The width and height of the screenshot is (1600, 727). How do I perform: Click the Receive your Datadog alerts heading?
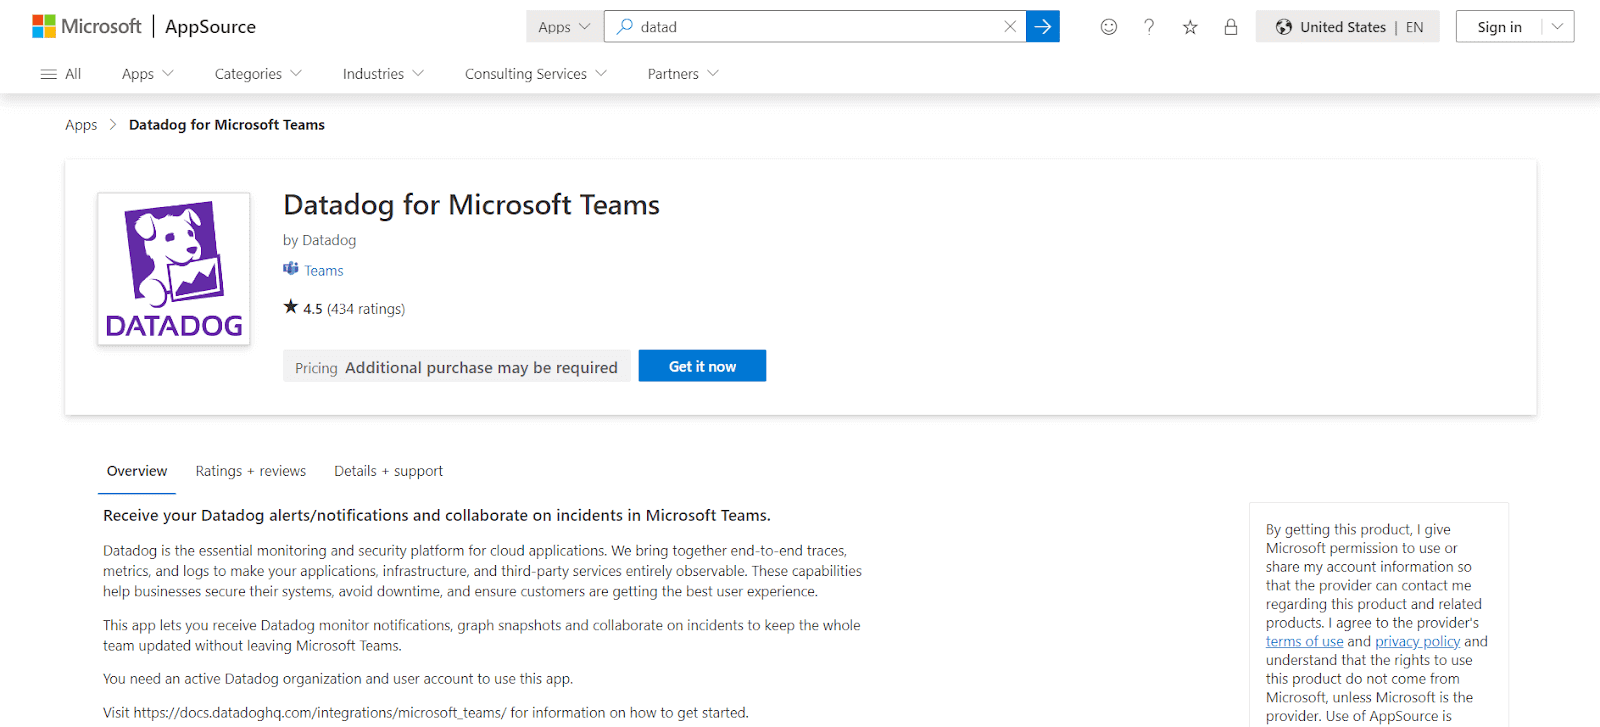(437, 516)
